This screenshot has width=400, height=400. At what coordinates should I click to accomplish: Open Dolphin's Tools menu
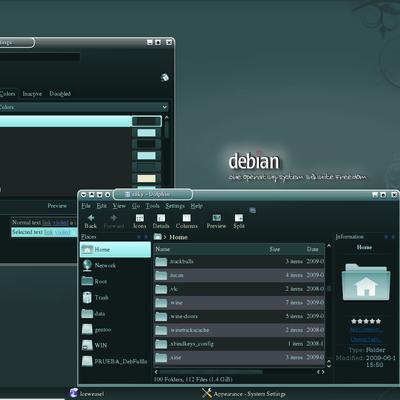point(153,206)
